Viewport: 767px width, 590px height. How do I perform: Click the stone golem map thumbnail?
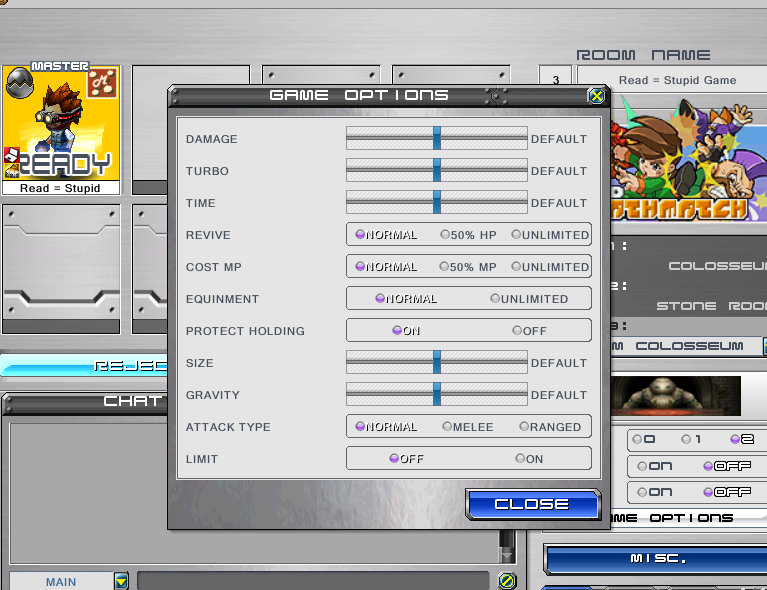676,395
